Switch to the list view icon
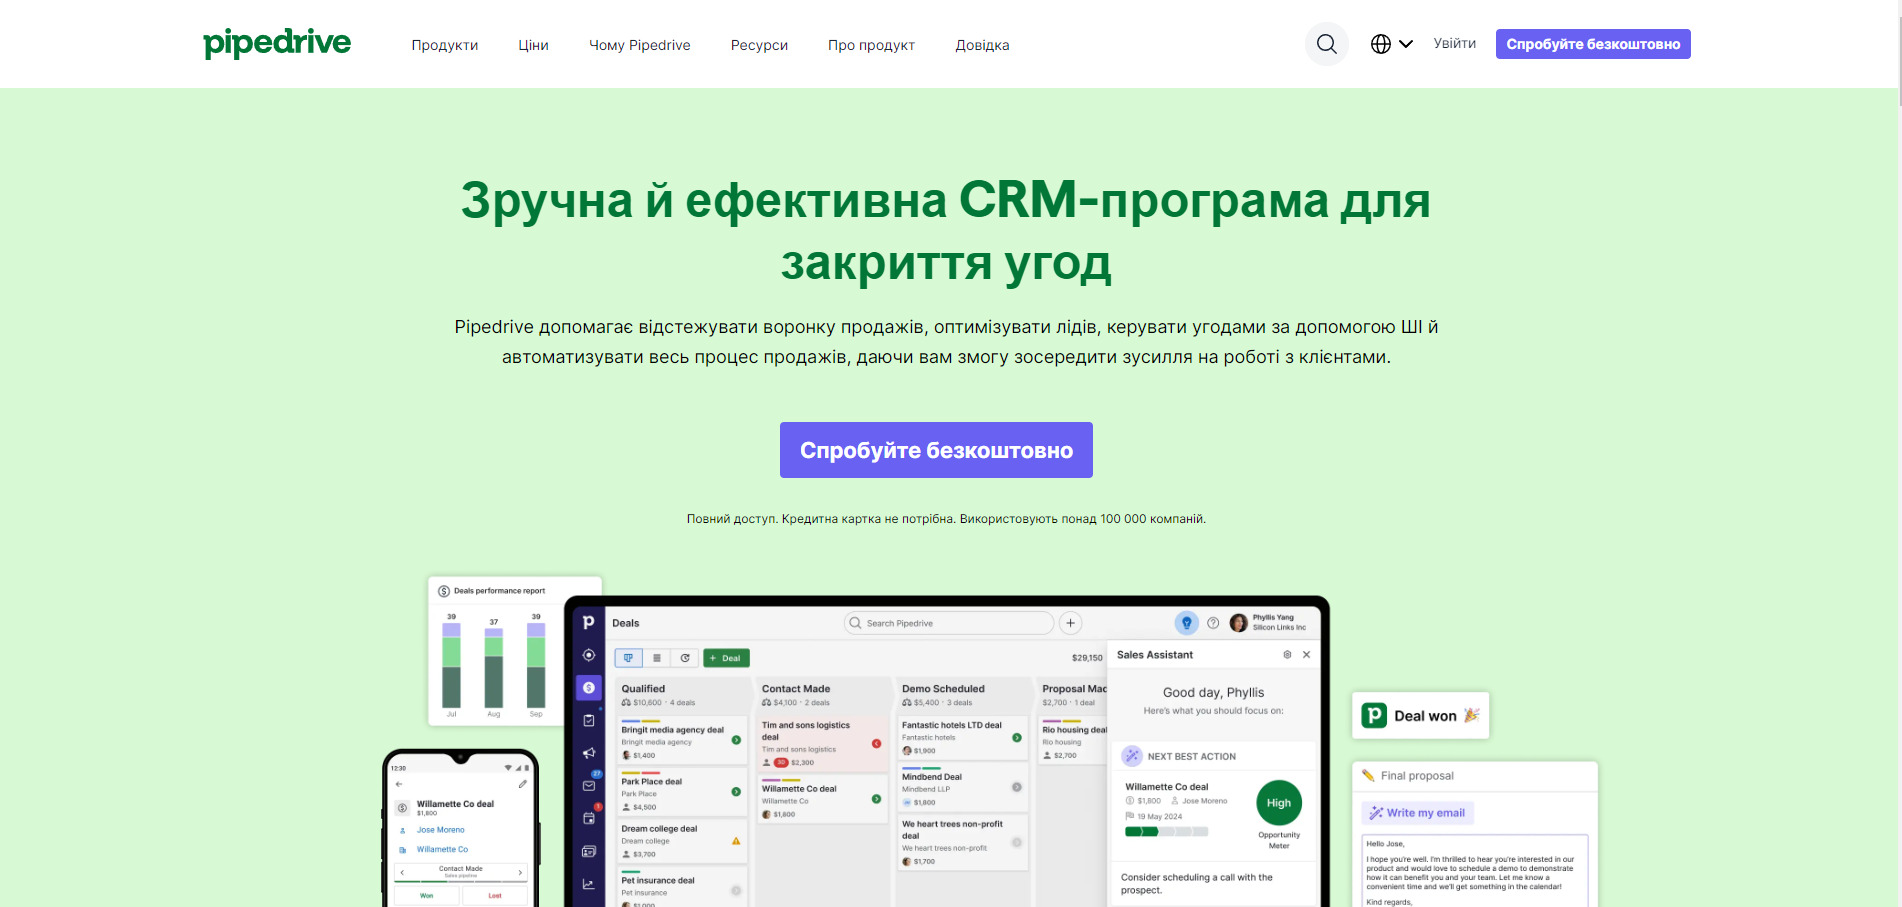Image resolution: width=1902 pixels, height=907 pixels. (x=657, y=658)
